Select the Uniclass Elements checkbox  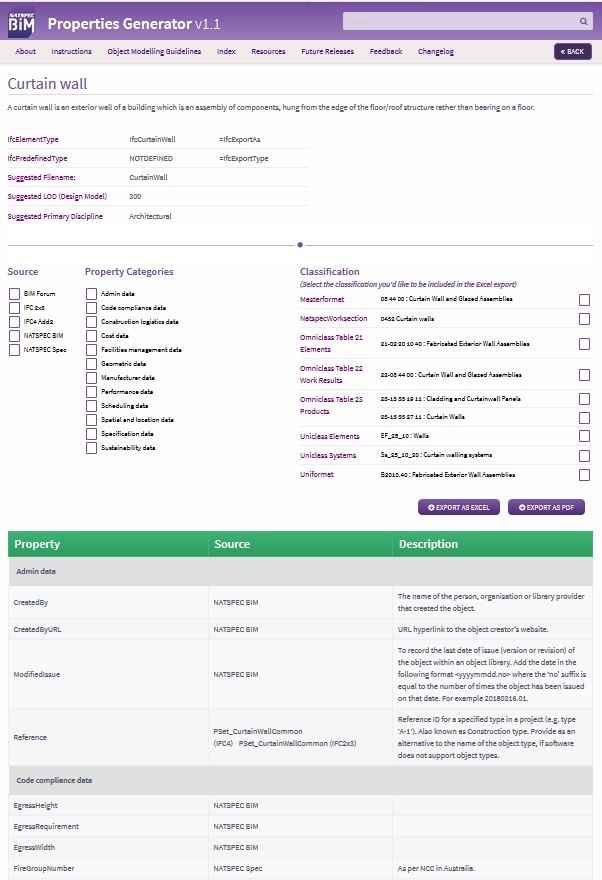(584, 436)
